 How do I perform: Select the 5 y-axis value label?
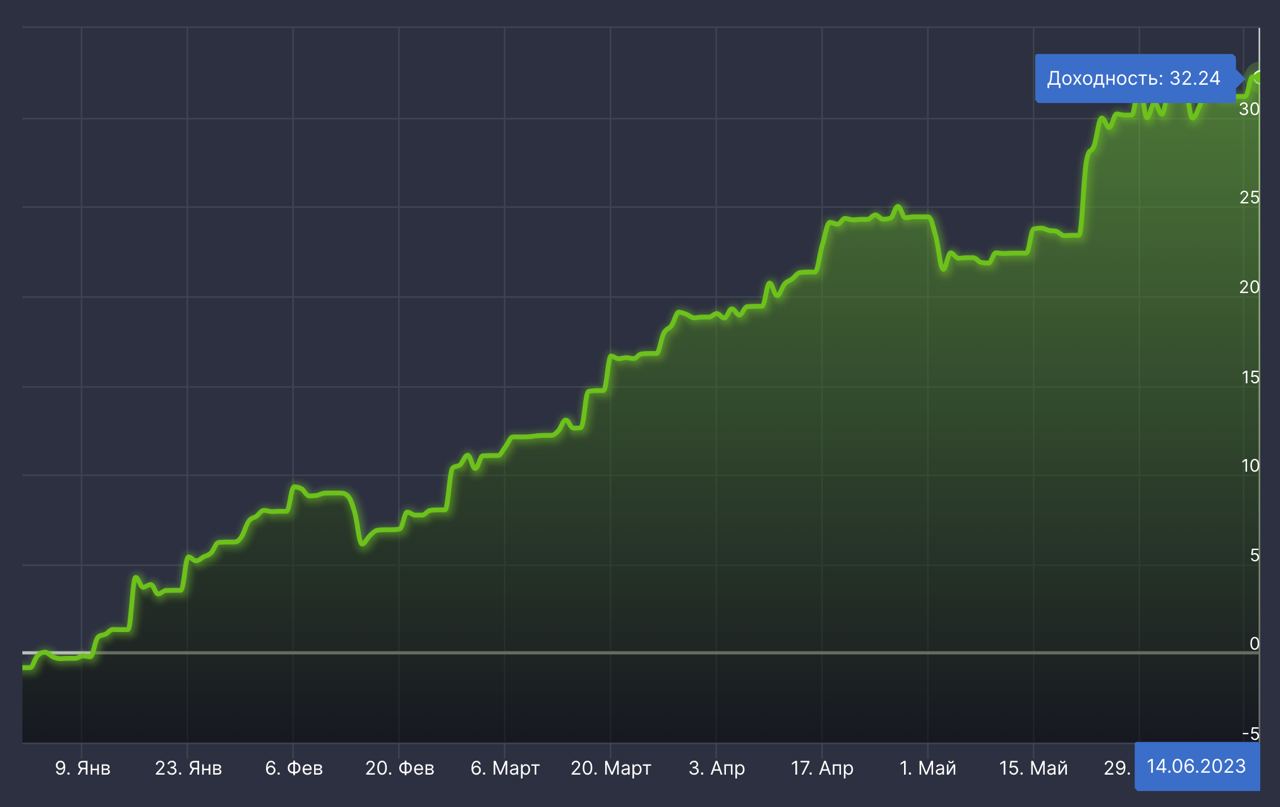pos(1254,556)
